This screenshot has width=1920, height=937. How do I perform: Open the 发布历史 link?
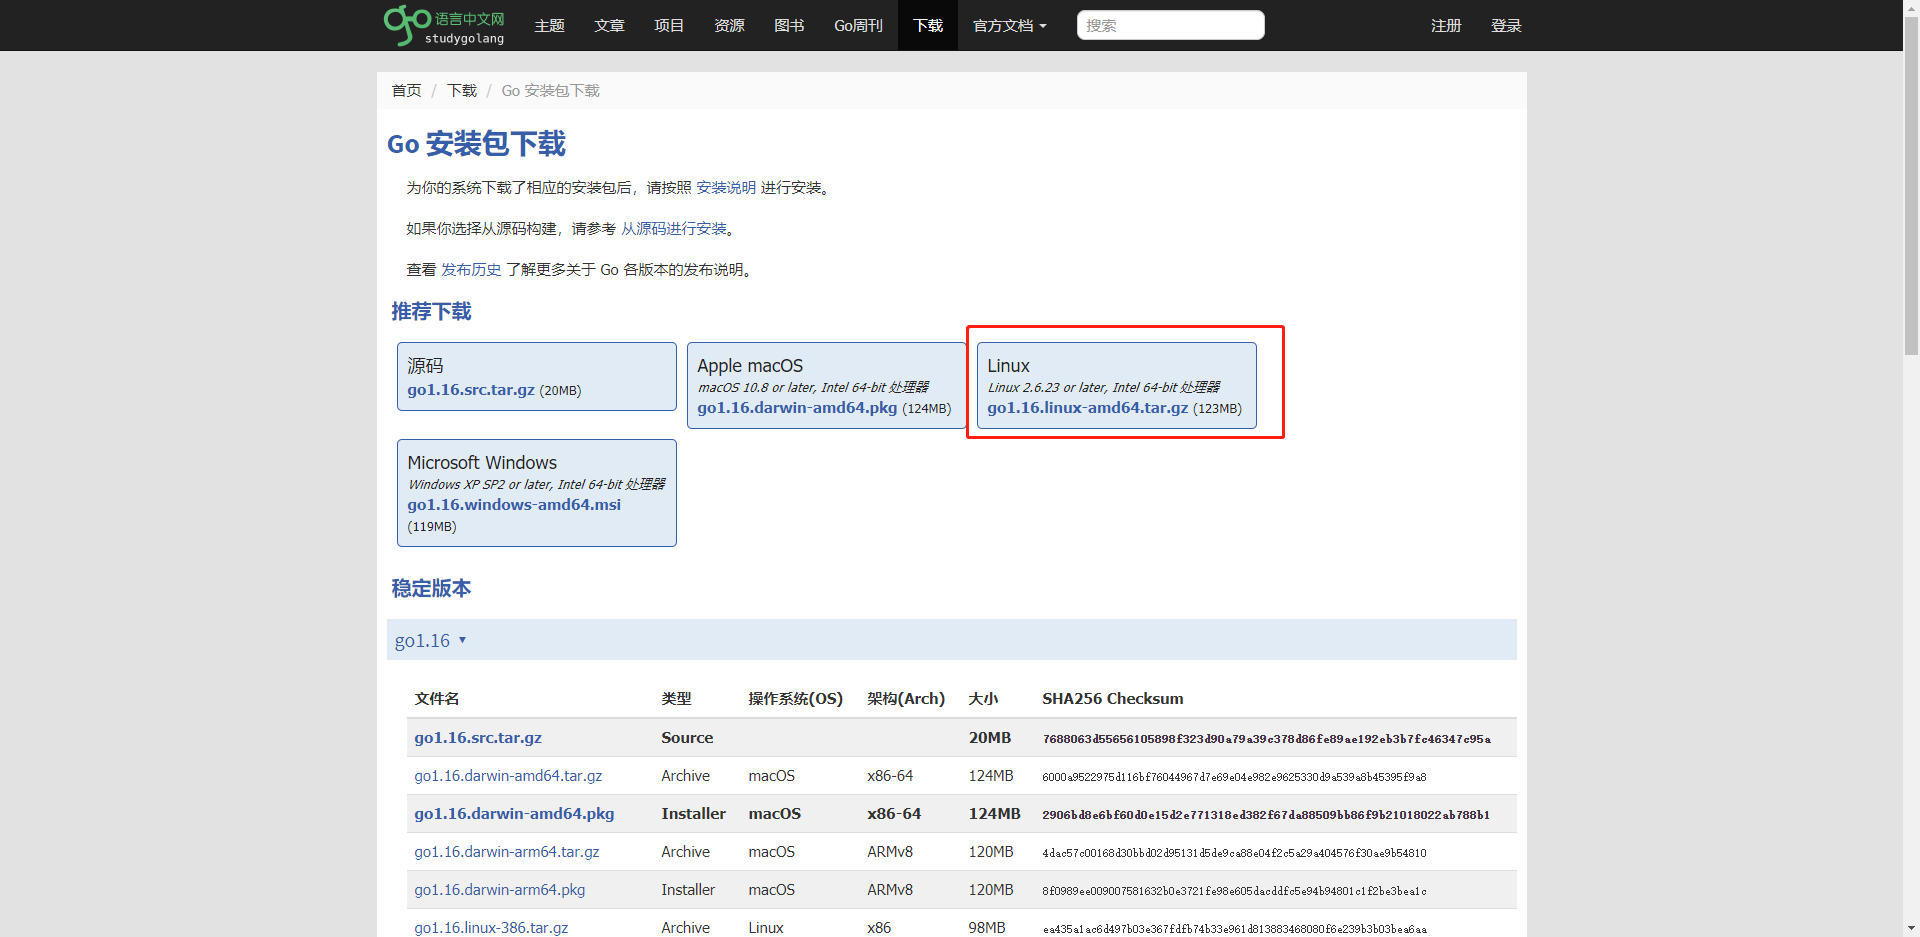(471, 269)
